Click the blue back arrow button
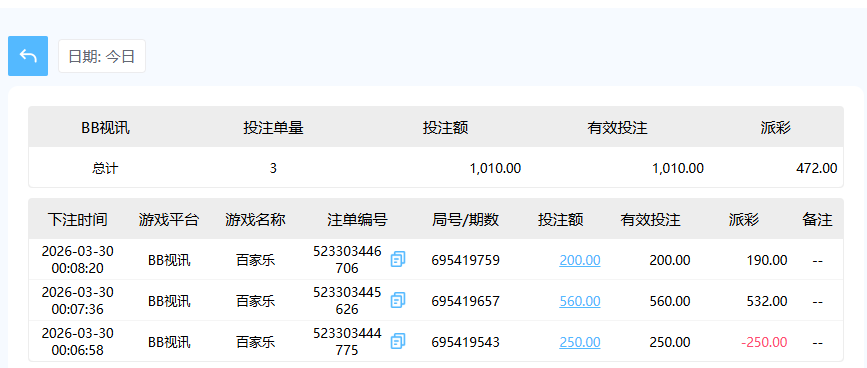The image size is (867, 368). point(28,56)
